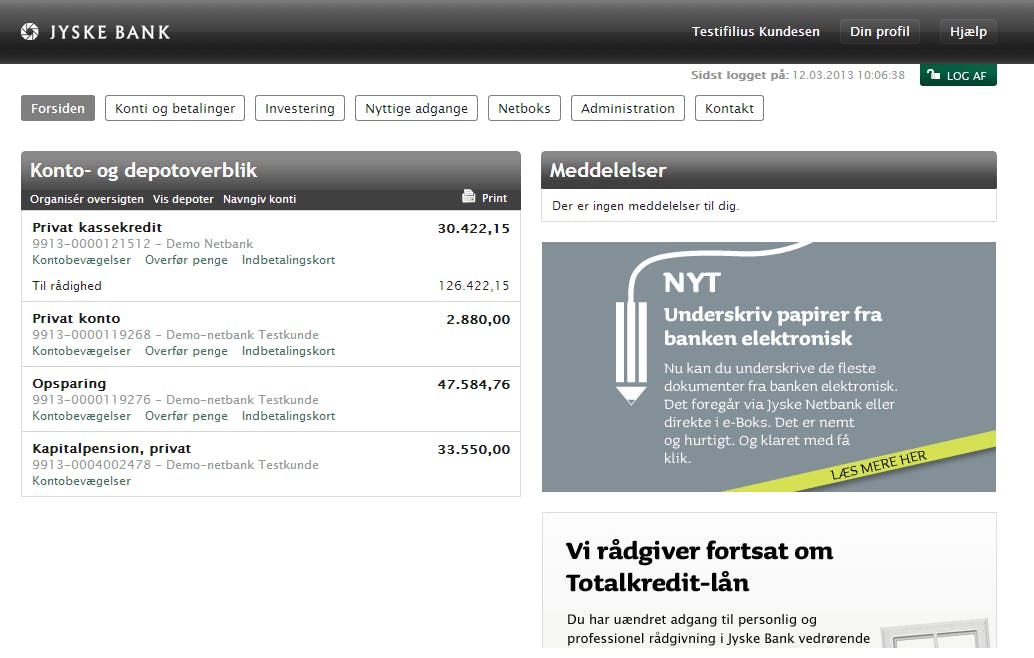Open Indbetalingskort for Opsparing
This screenshot has height=658, width=1034.
click(x=288, y=416)
